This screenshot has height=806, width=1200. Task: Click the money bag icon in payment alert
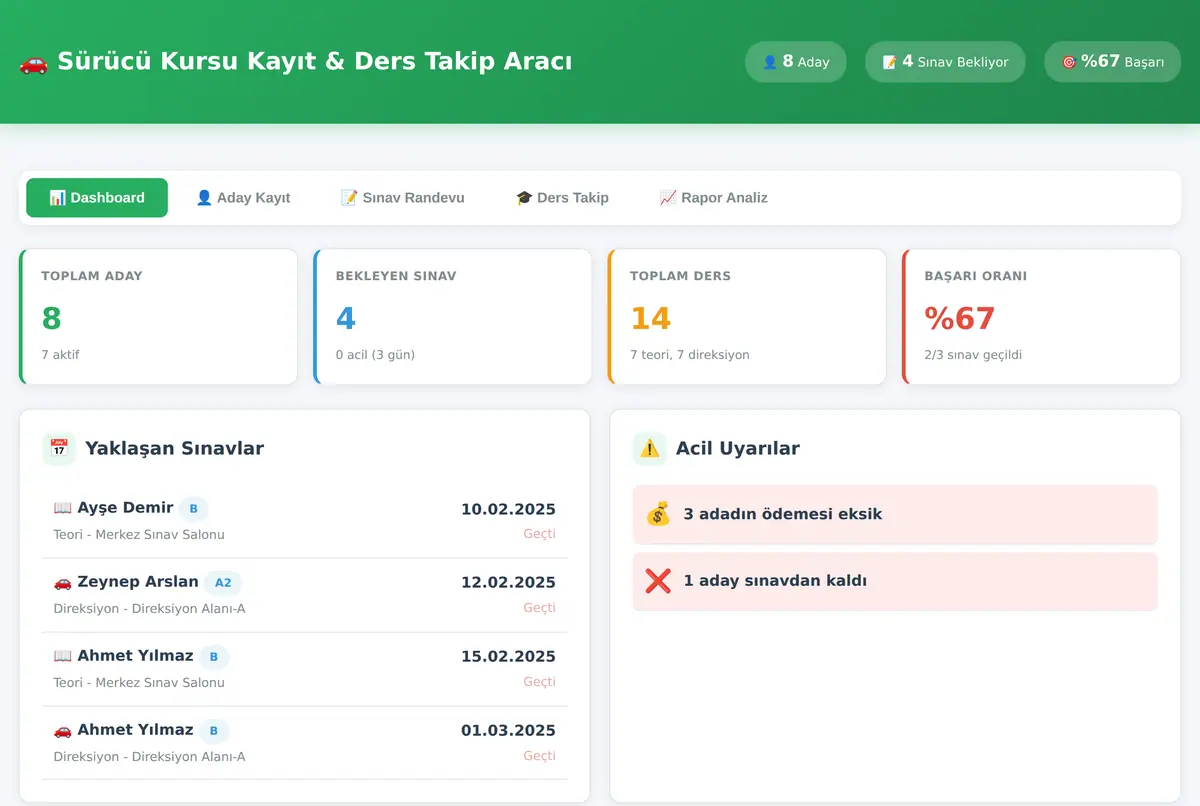tap(658, 514)
